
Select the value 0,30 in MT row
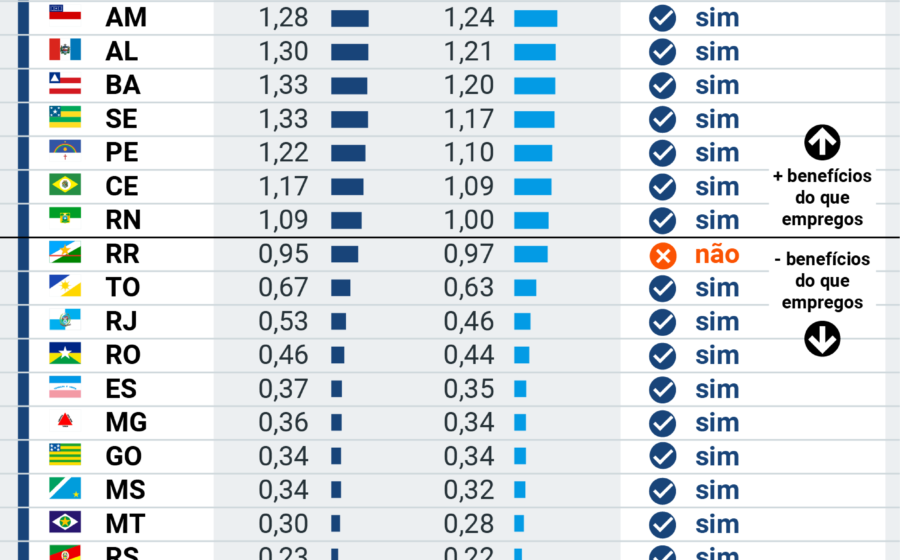point(283,524)
